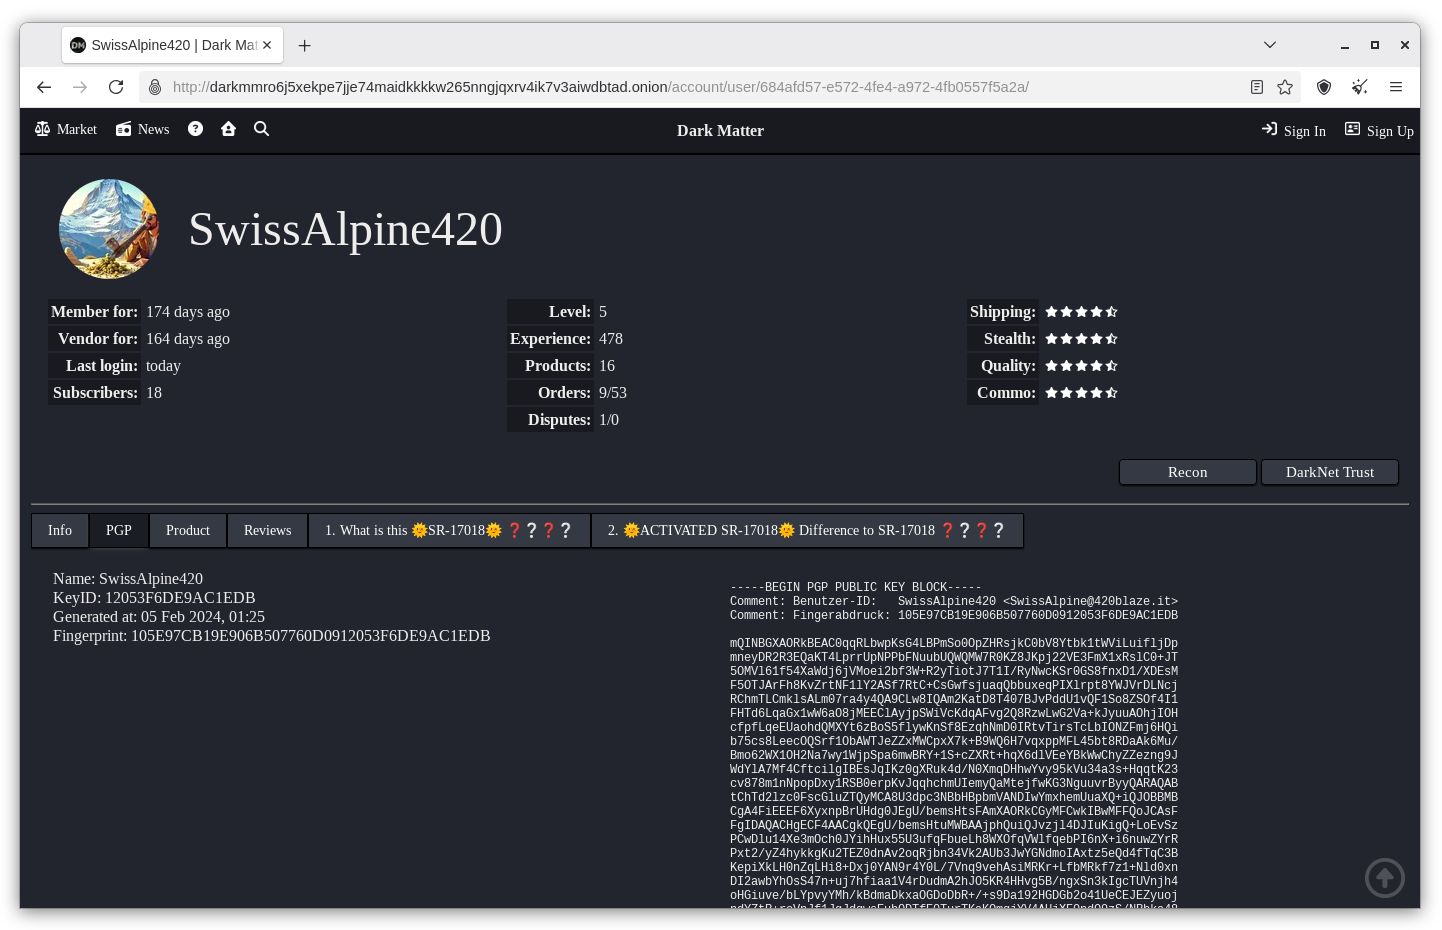Viewport: 1442px width, 930px height.
Task: Click the shield icon in the toolbar
Action: [1324, 87]
